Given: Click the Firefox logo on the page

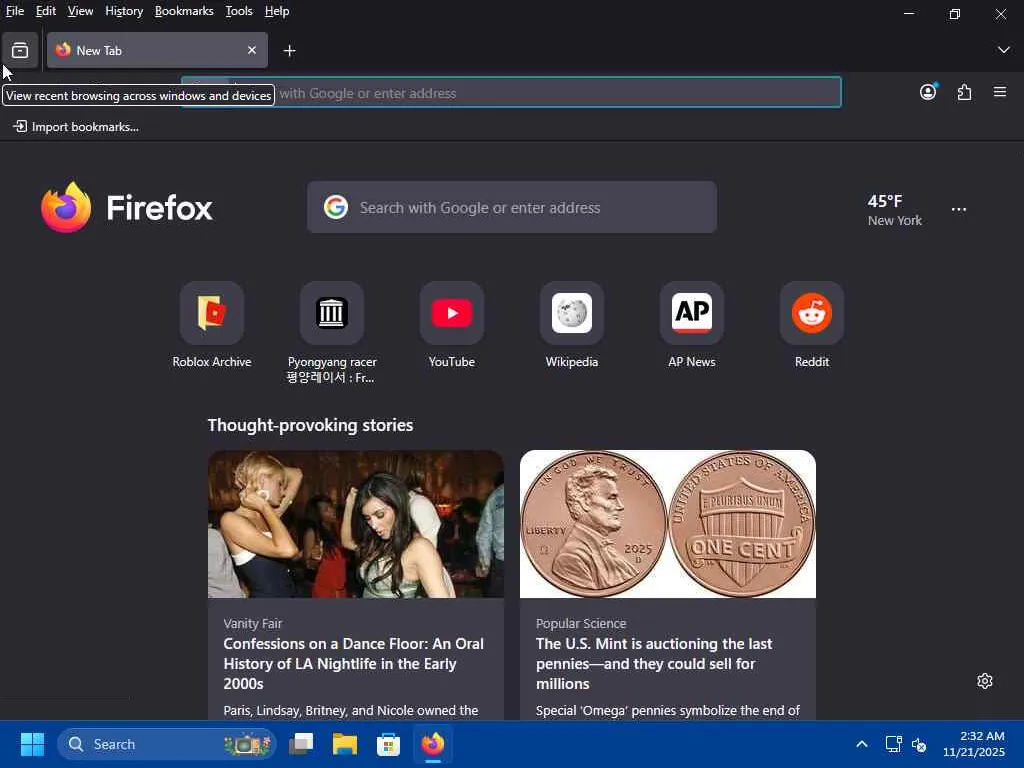Looking at the screenshot, I should tap(127, 208).
